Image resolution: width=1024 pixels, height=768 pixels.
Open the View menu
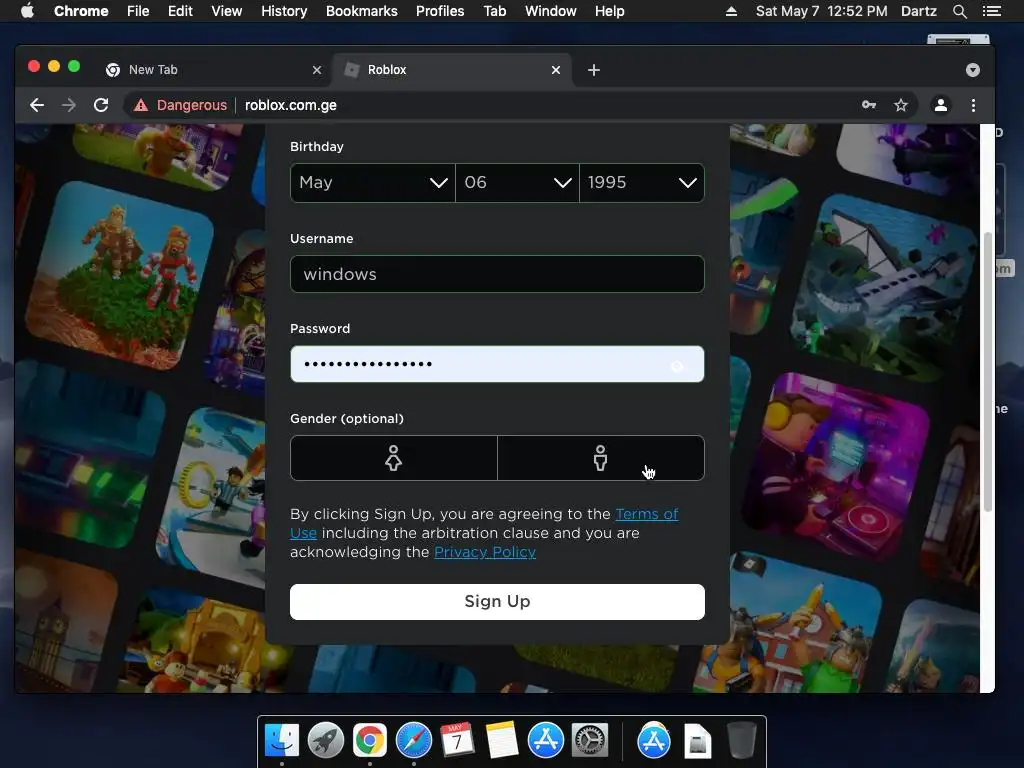[x=227, y=11]
